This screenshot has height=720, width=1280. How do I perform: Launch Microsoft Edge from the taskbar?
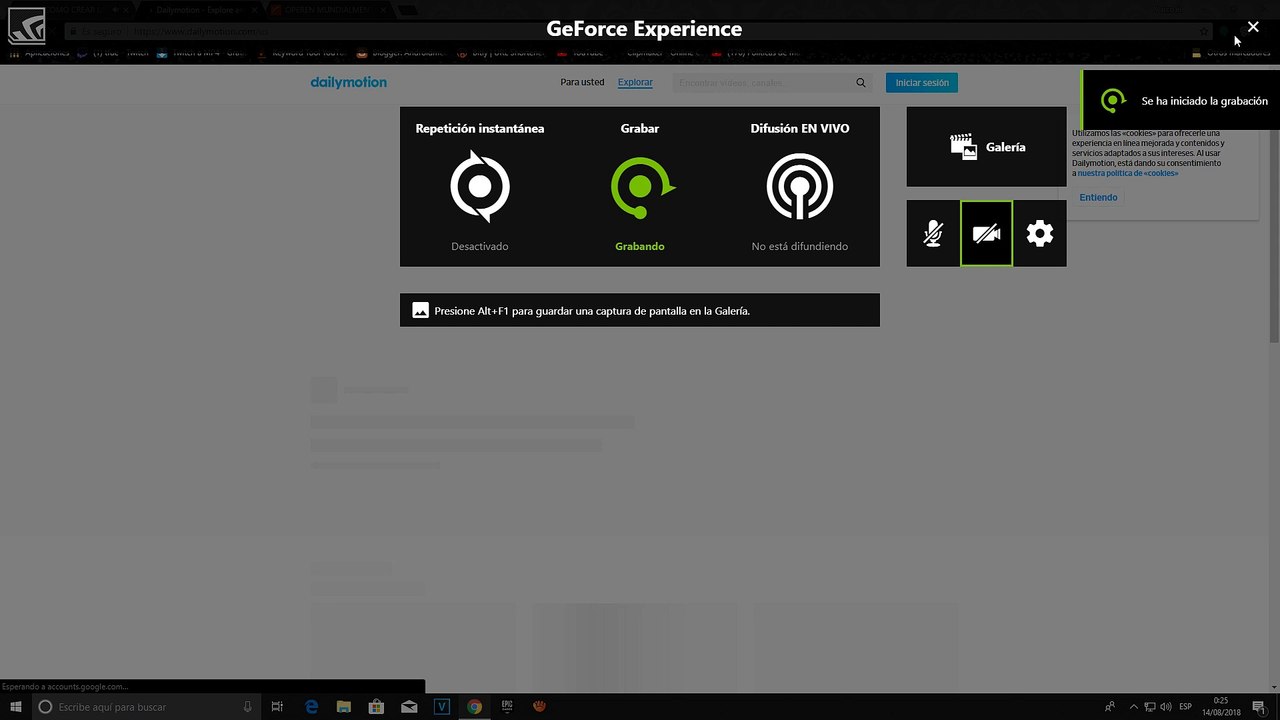coord(311,707)
